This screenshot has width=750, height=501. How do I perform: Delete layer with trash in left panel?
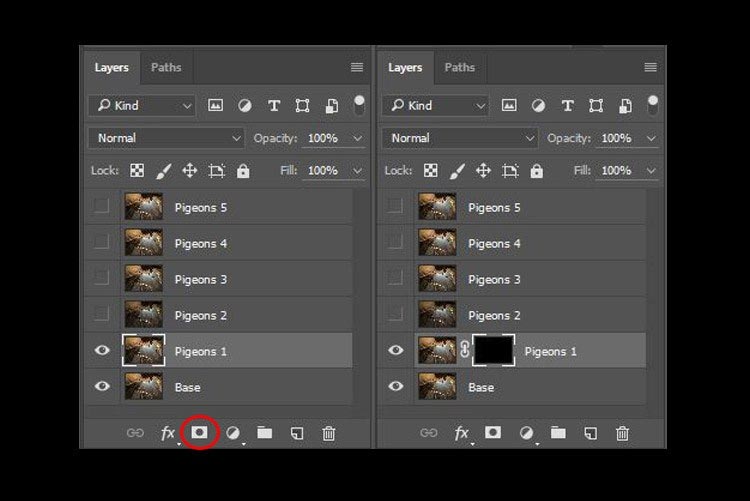pyautogui.click(x=329, y=434)
